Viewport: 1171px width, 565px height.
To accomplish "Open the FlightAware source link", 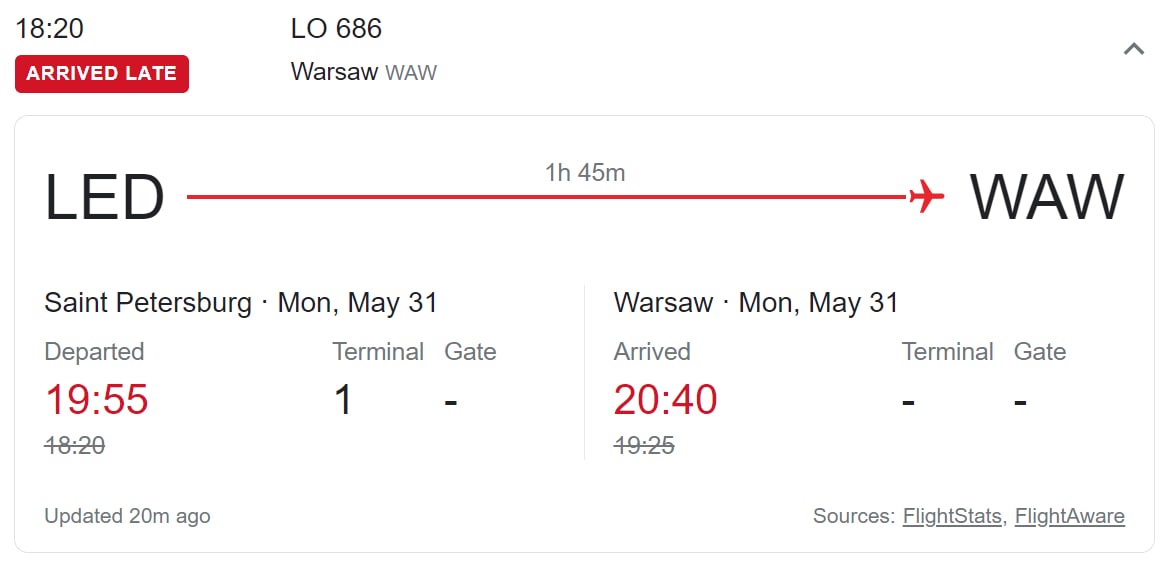I will click(x=1069, y=516).
